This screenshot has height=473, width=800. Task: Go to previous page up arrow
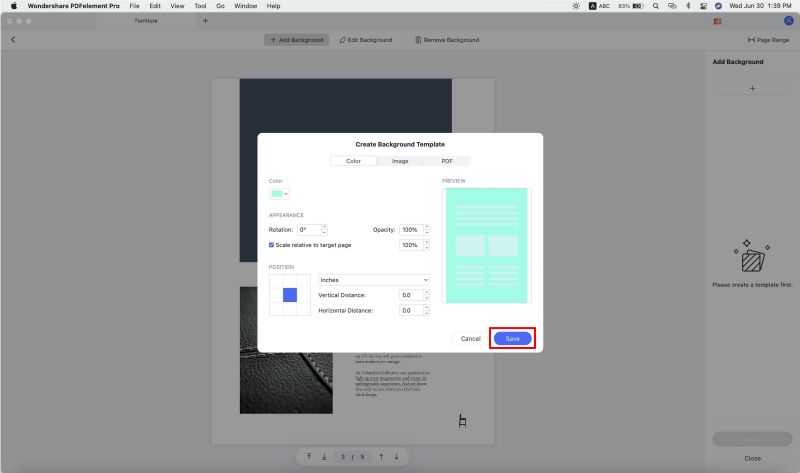[x=381, y=457]
